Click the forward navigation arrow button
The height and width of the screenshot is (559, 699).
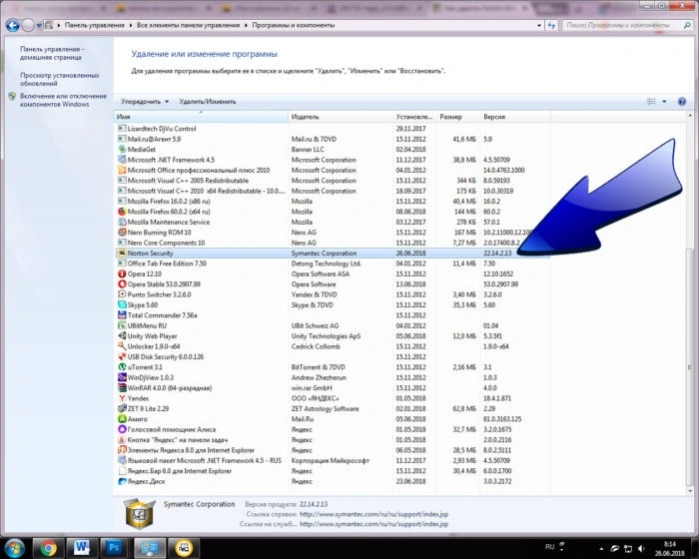coord(28,25)
